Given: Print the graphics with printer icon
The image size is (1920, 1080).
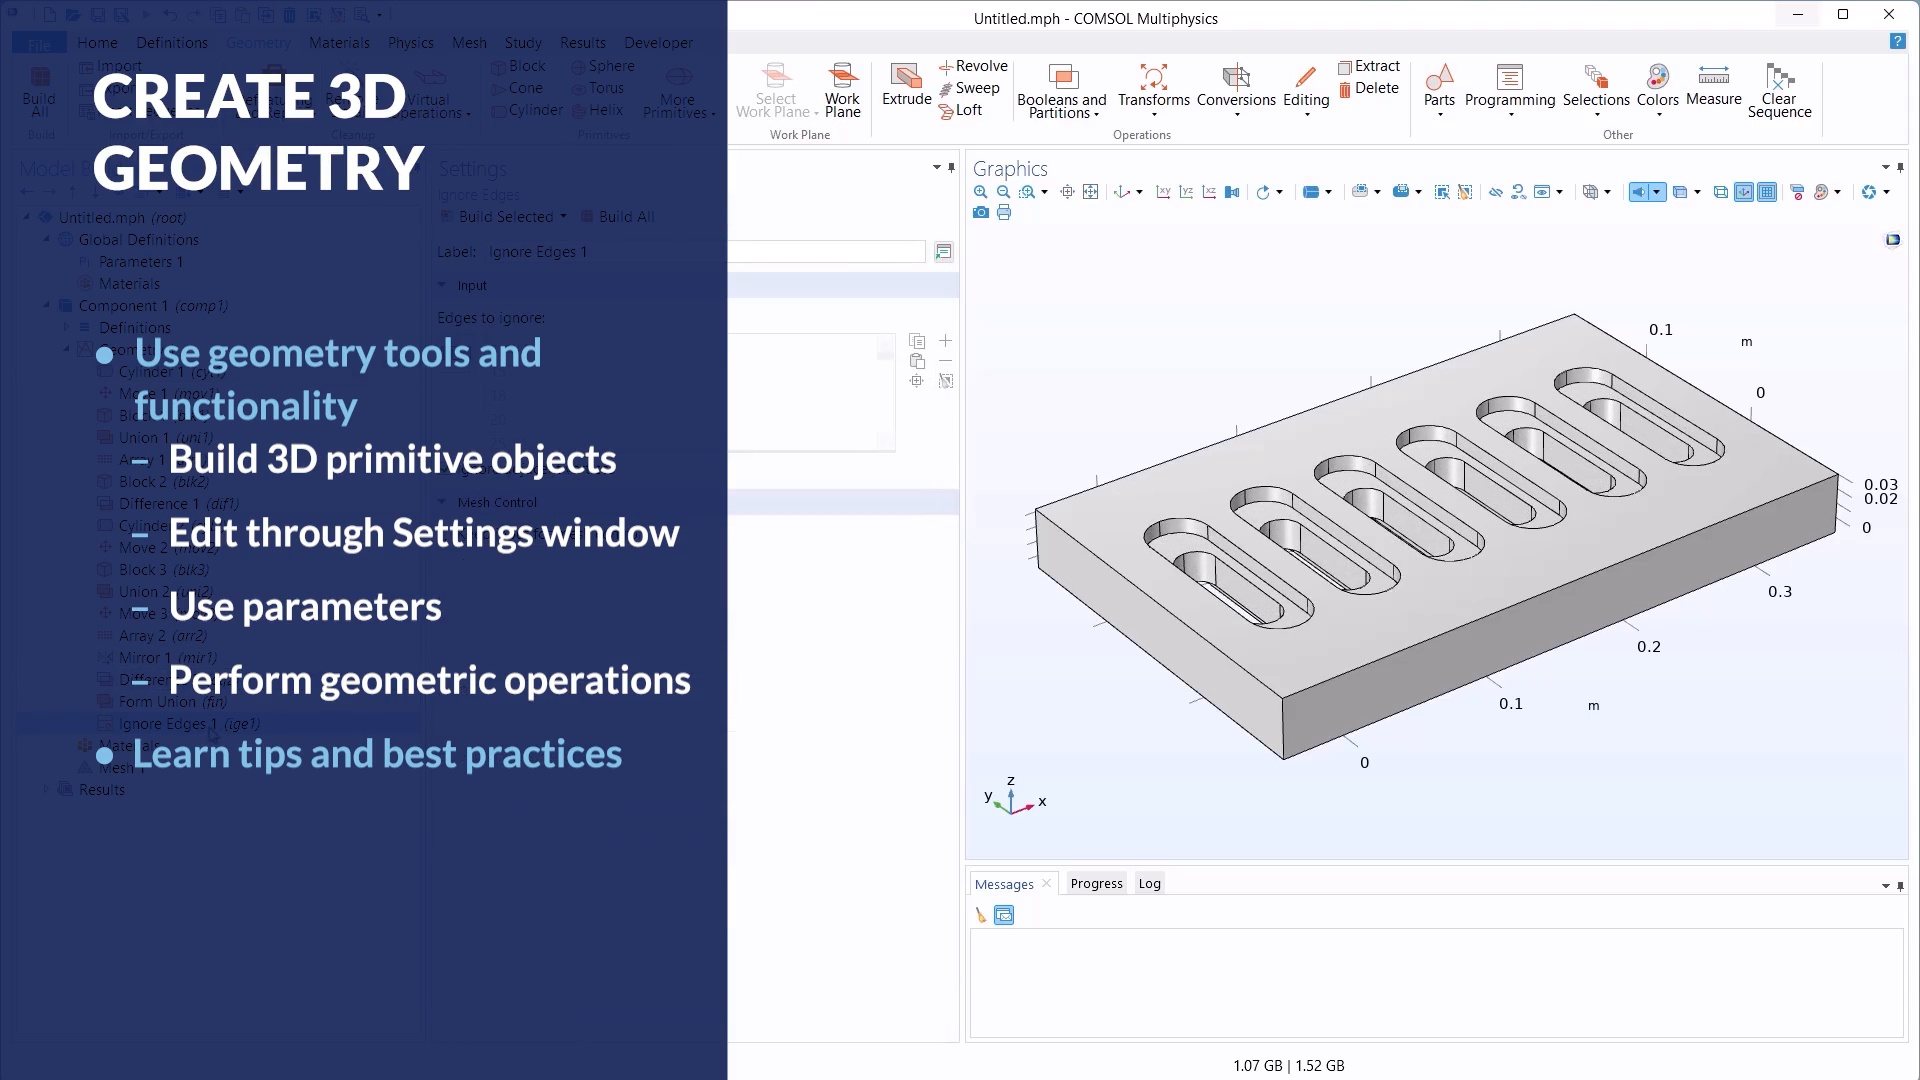Looking at the screenshot, I should (1004, 213).
